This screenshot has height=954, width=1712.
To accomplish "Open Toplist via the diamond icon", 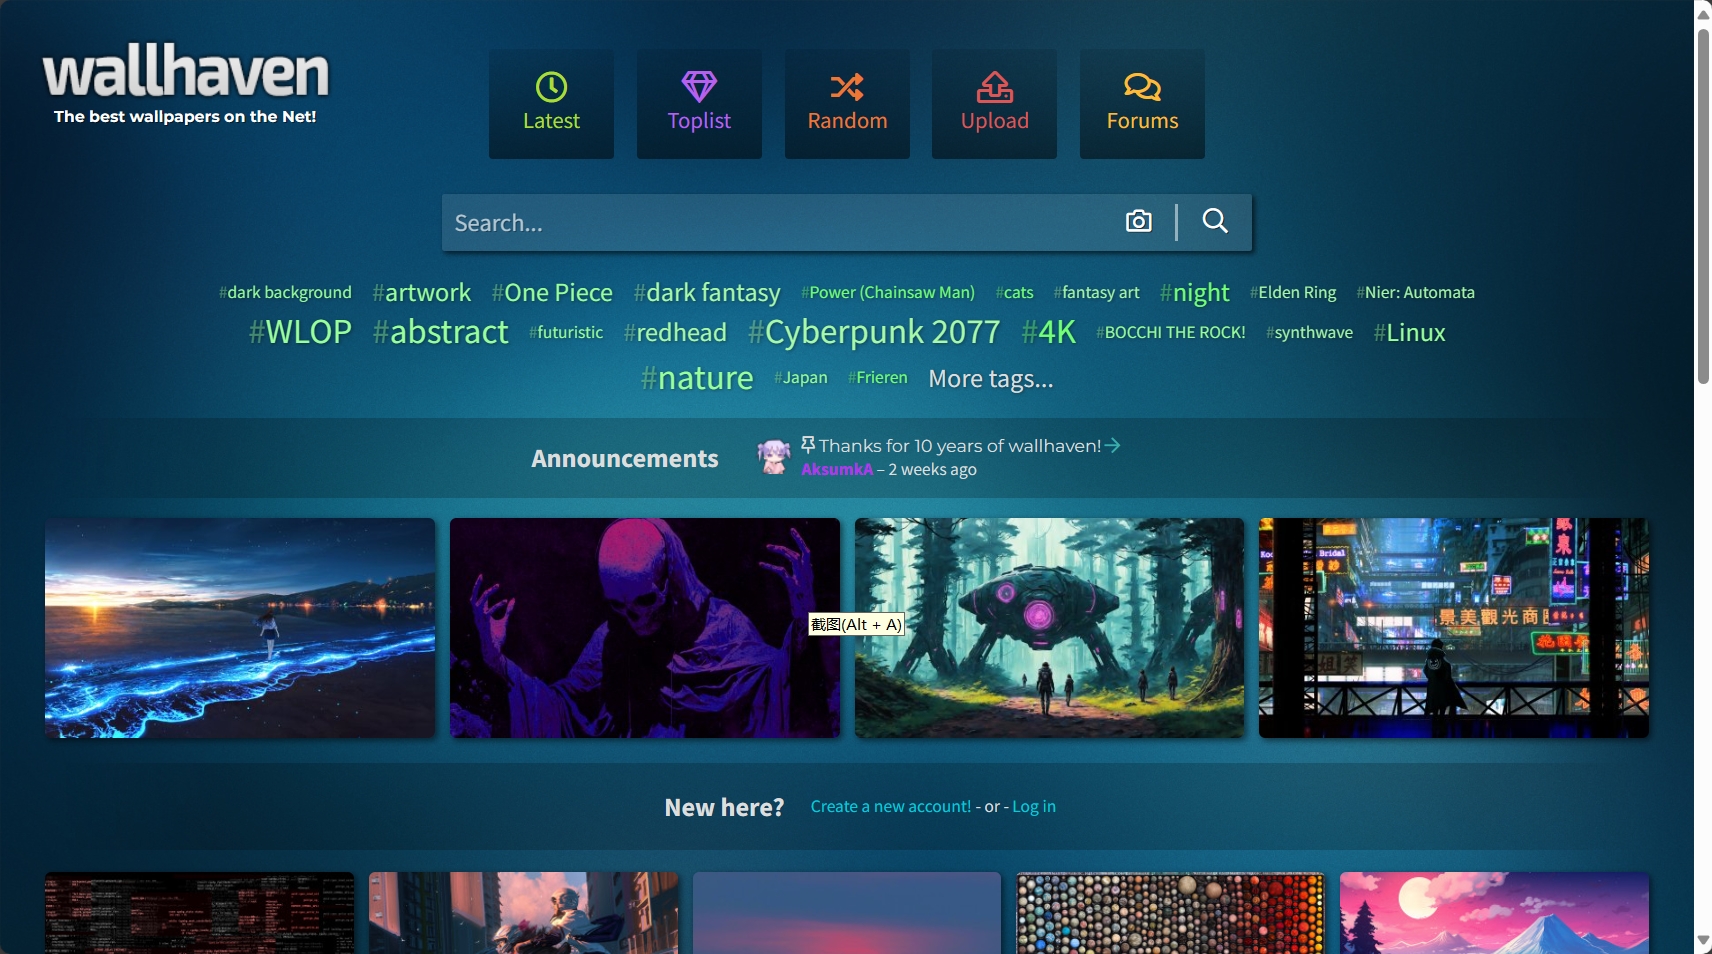I will [699, 87].
